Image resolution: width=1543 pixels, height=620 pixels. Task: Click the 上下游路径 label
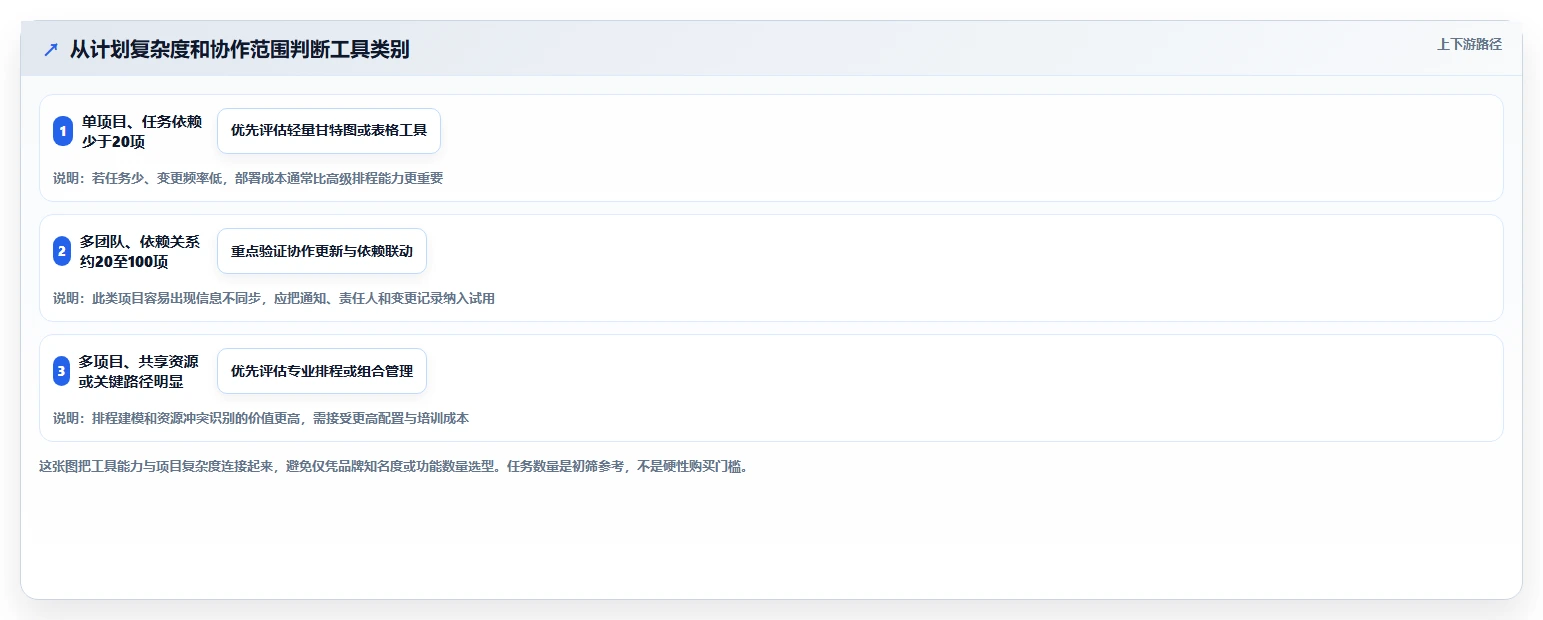(1469, 44)
